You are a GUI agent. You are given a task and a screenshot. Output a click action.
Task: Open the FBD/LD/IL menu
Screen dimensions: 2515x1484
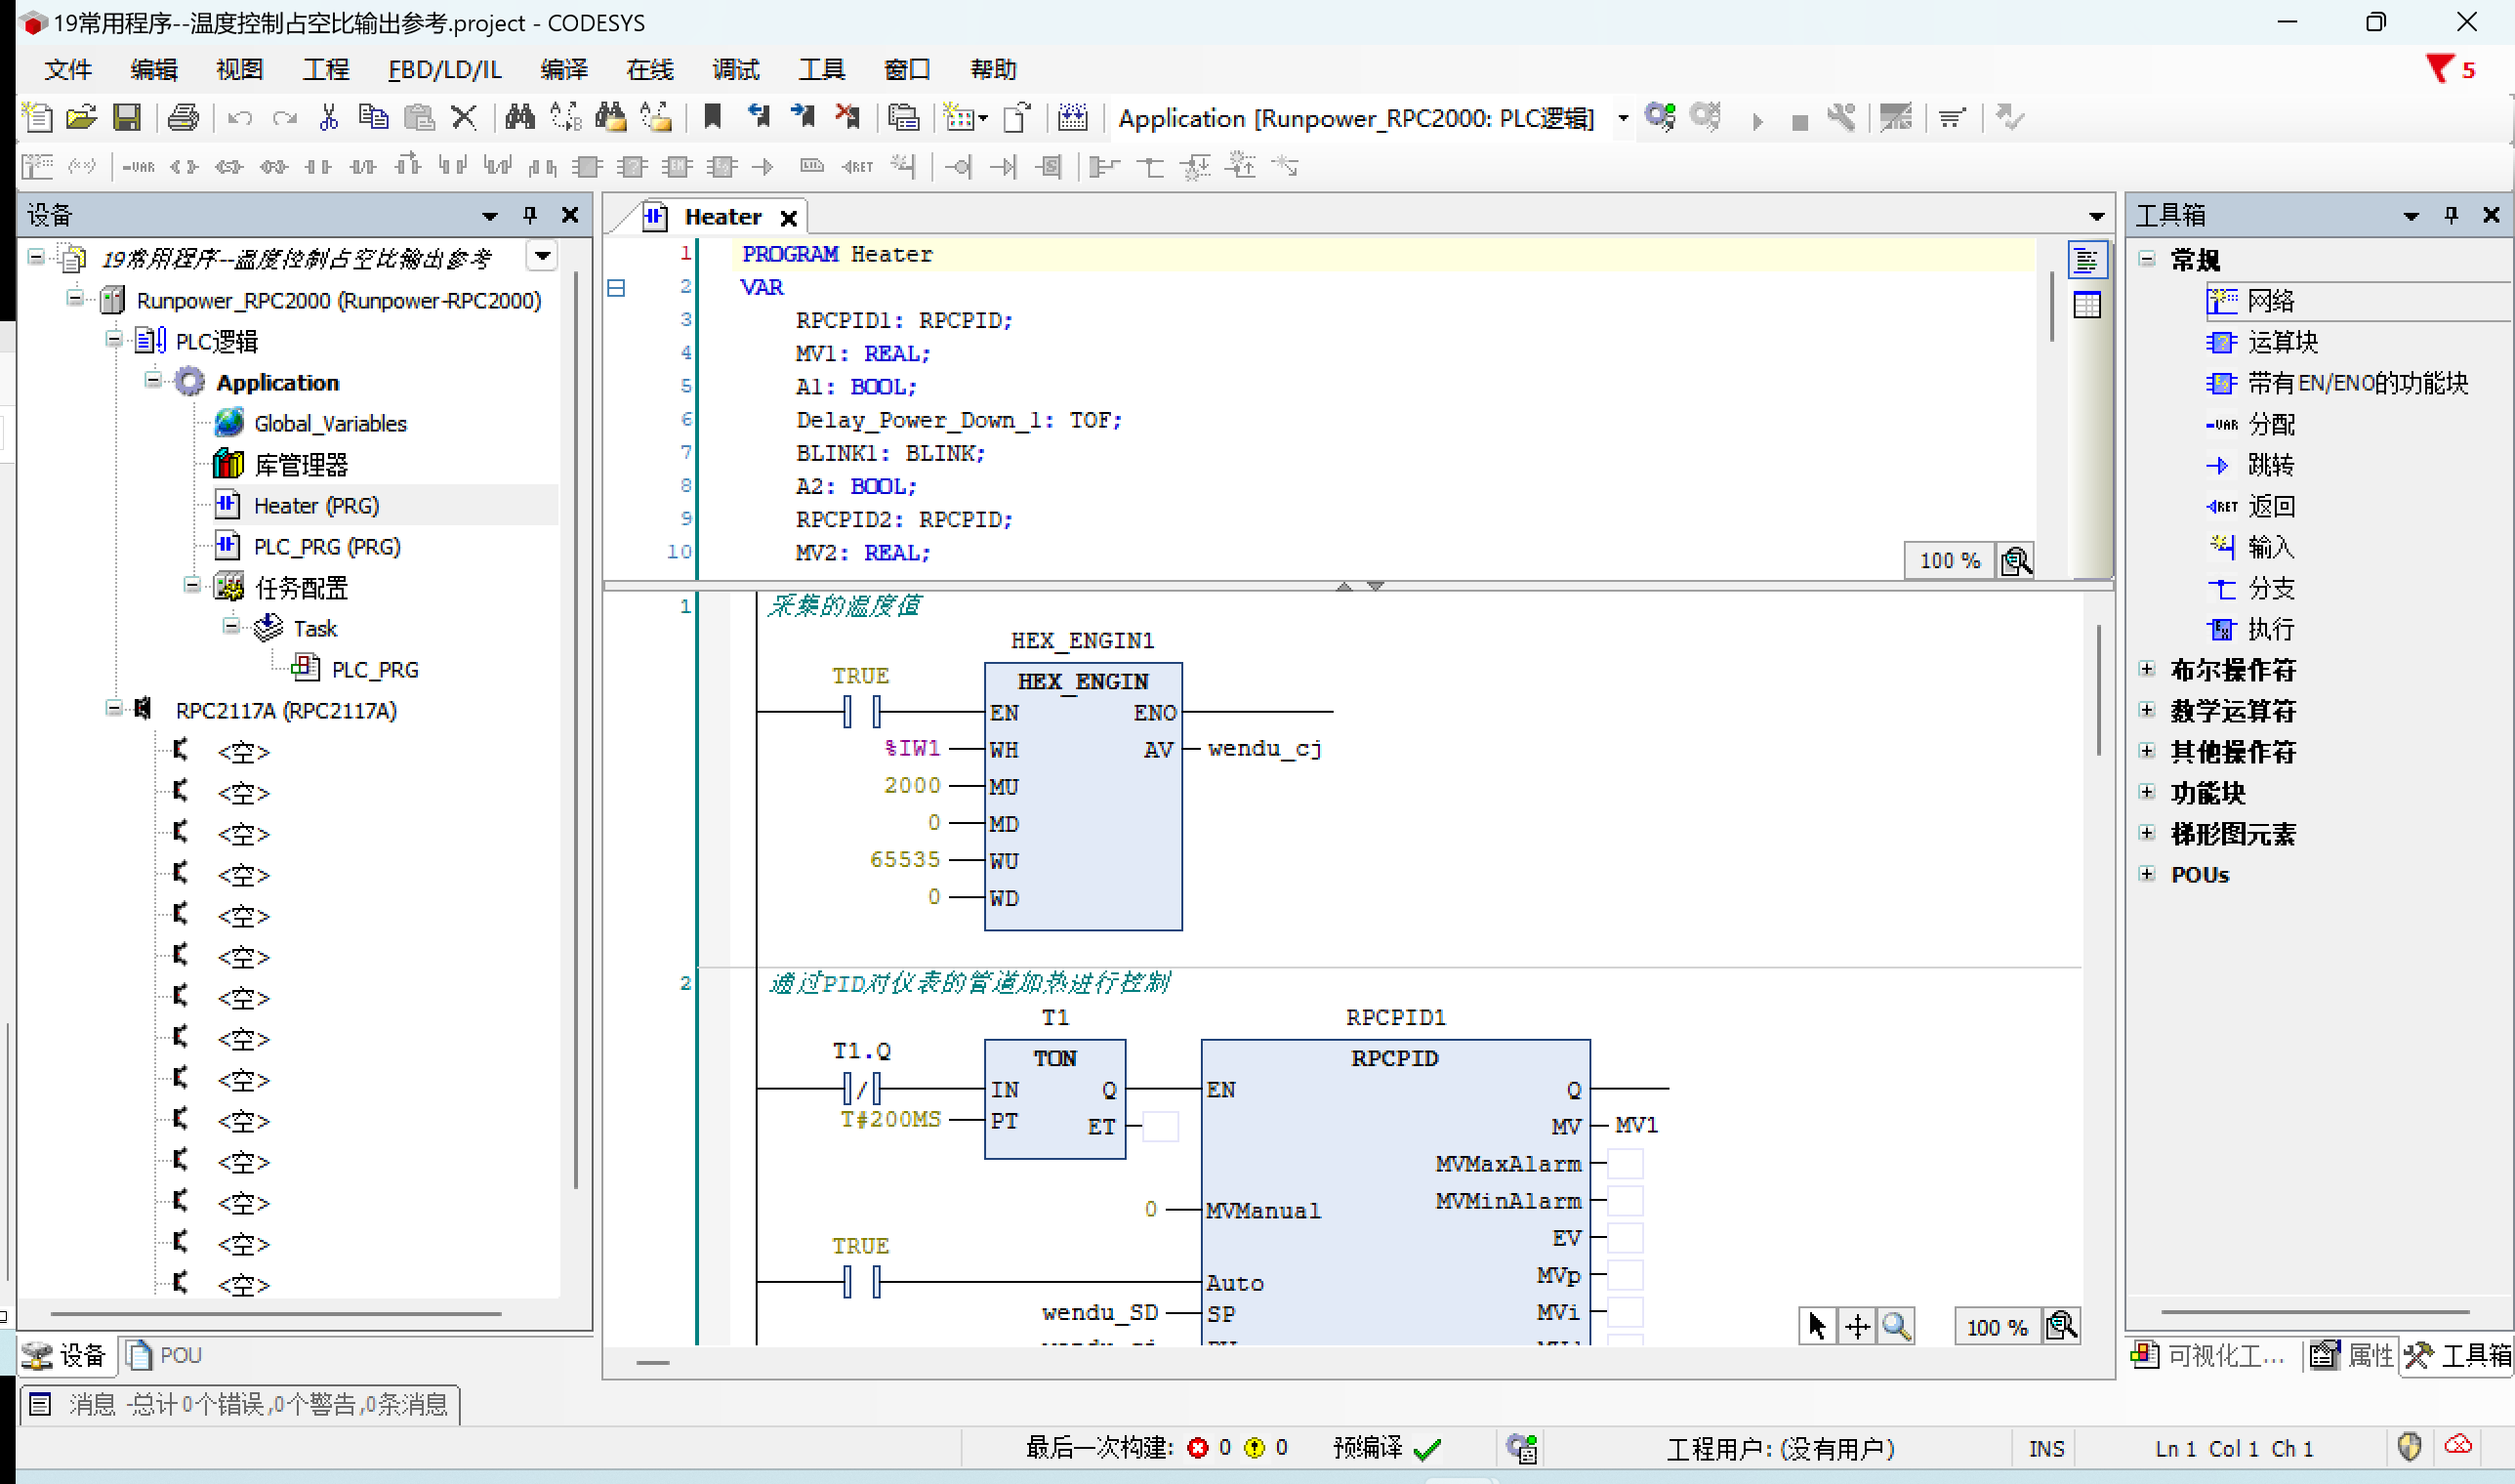445,70
